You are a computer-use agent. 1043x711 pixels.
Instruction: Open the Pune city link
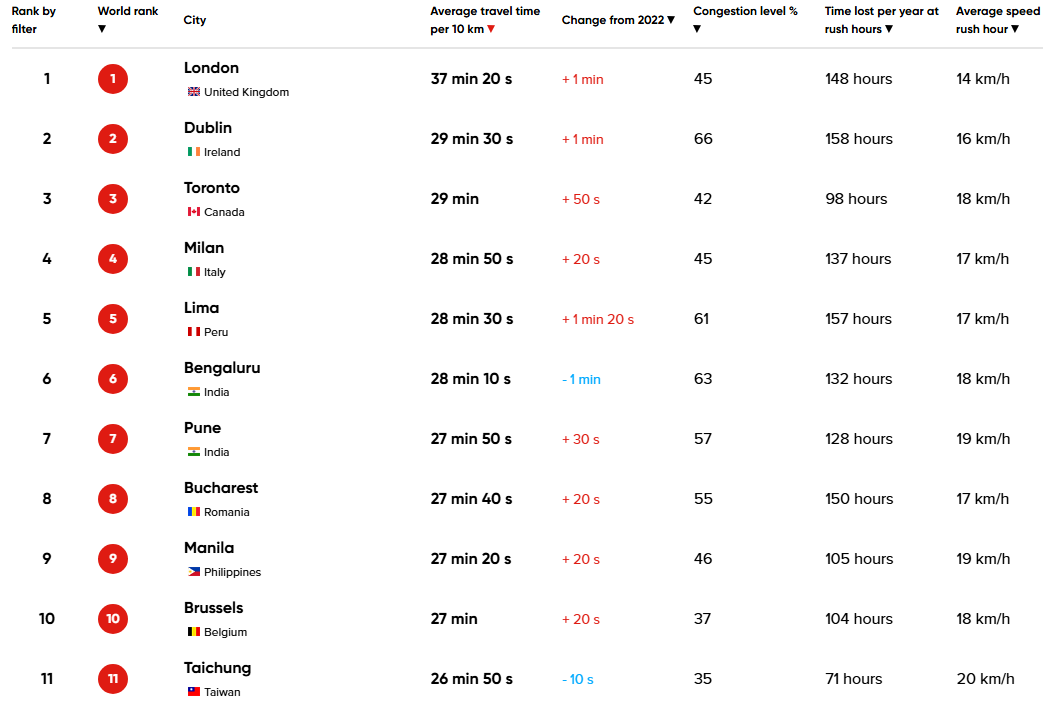tap(202, 428)
